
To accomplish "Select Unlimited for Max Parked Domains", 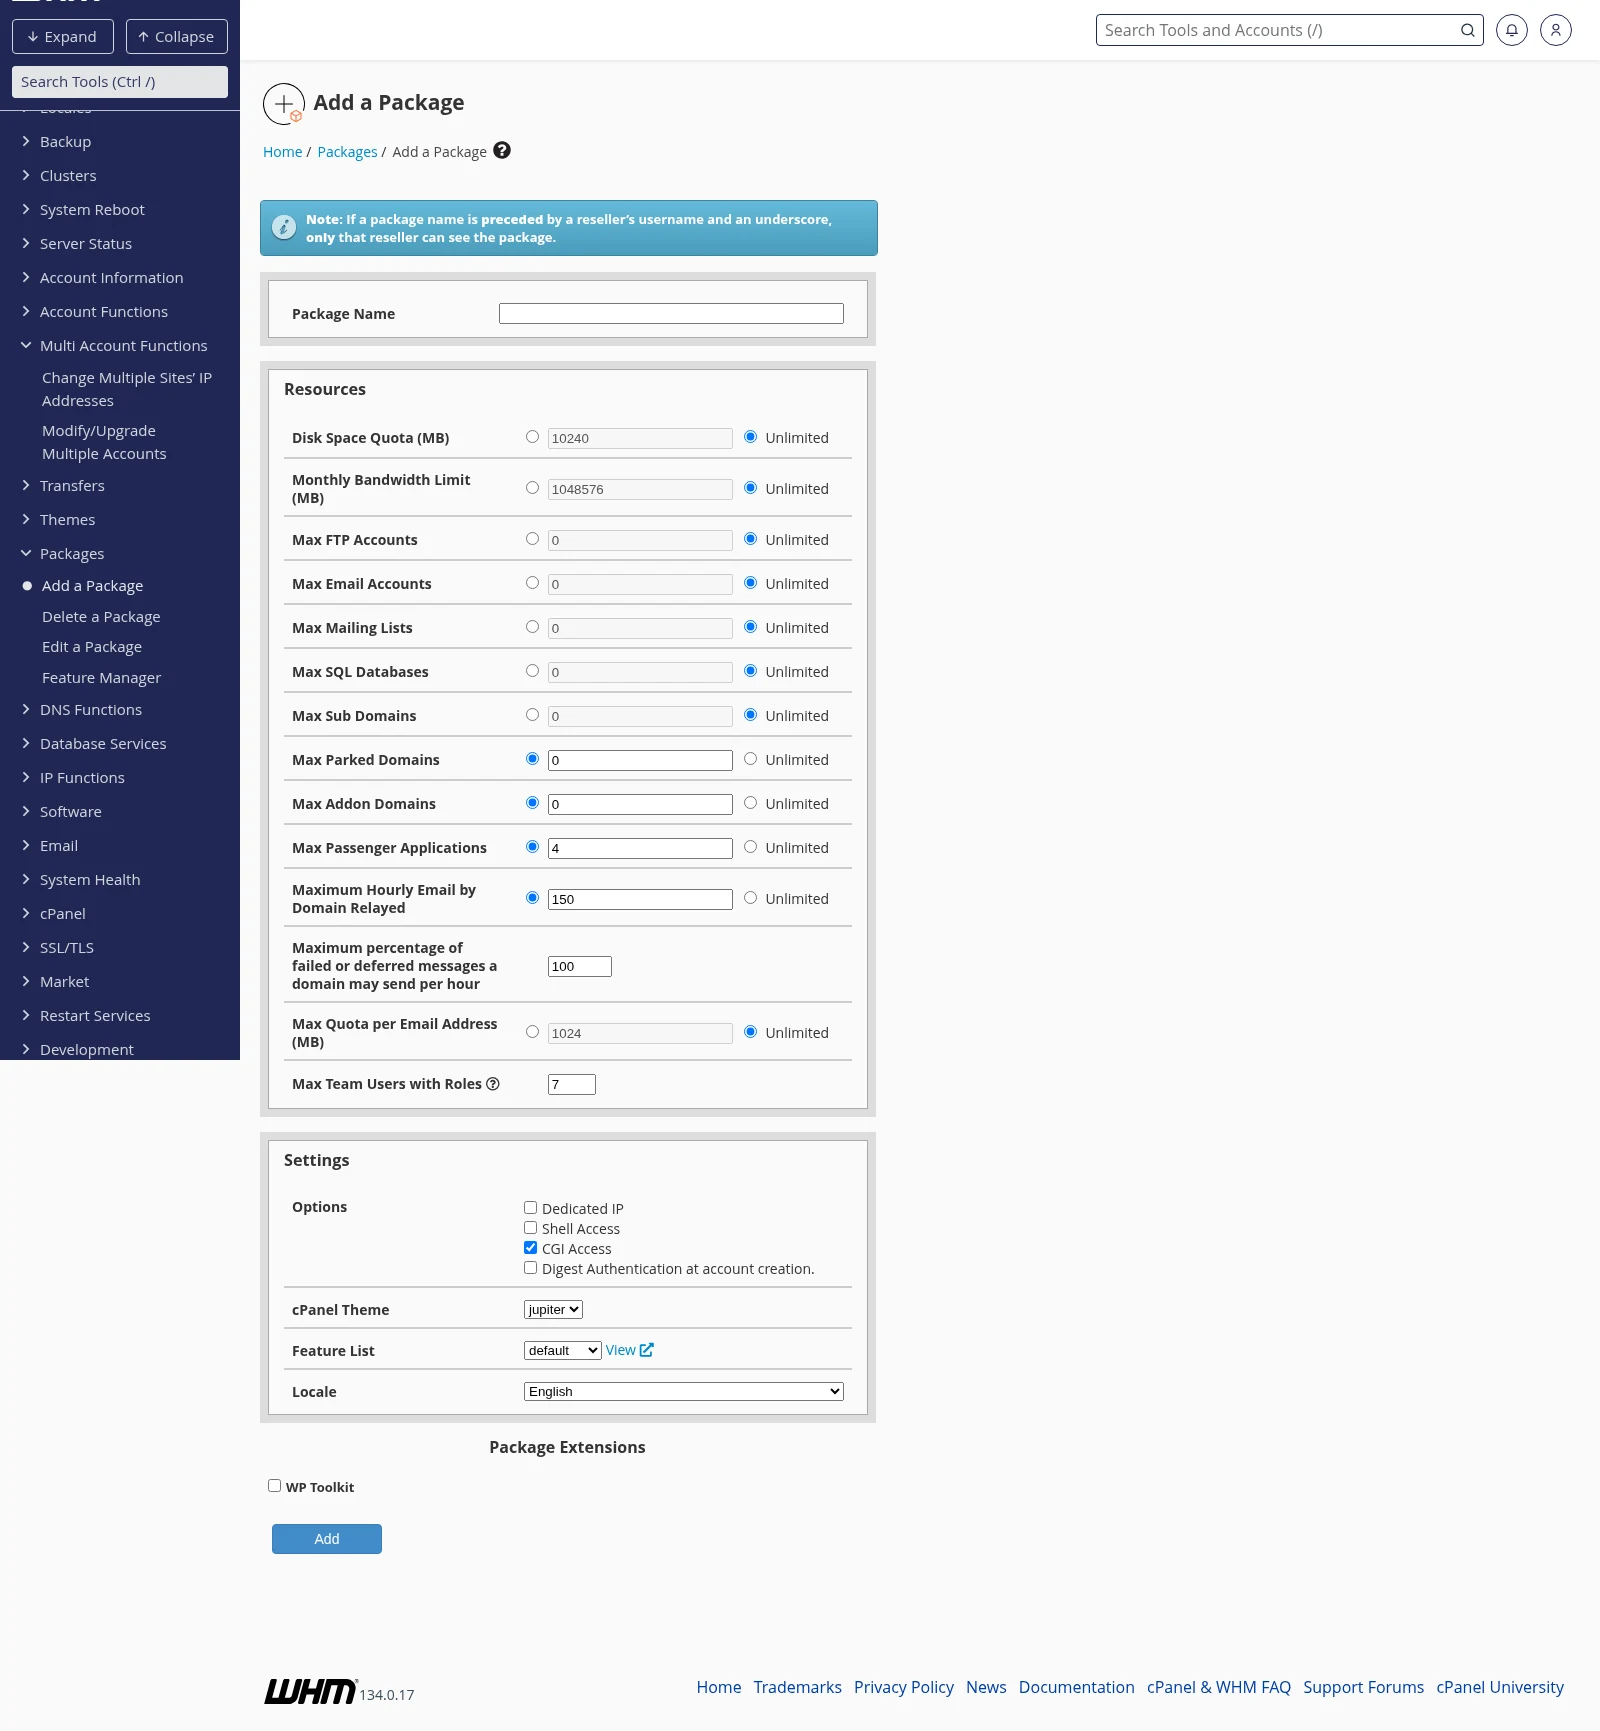I will [750, 759].
